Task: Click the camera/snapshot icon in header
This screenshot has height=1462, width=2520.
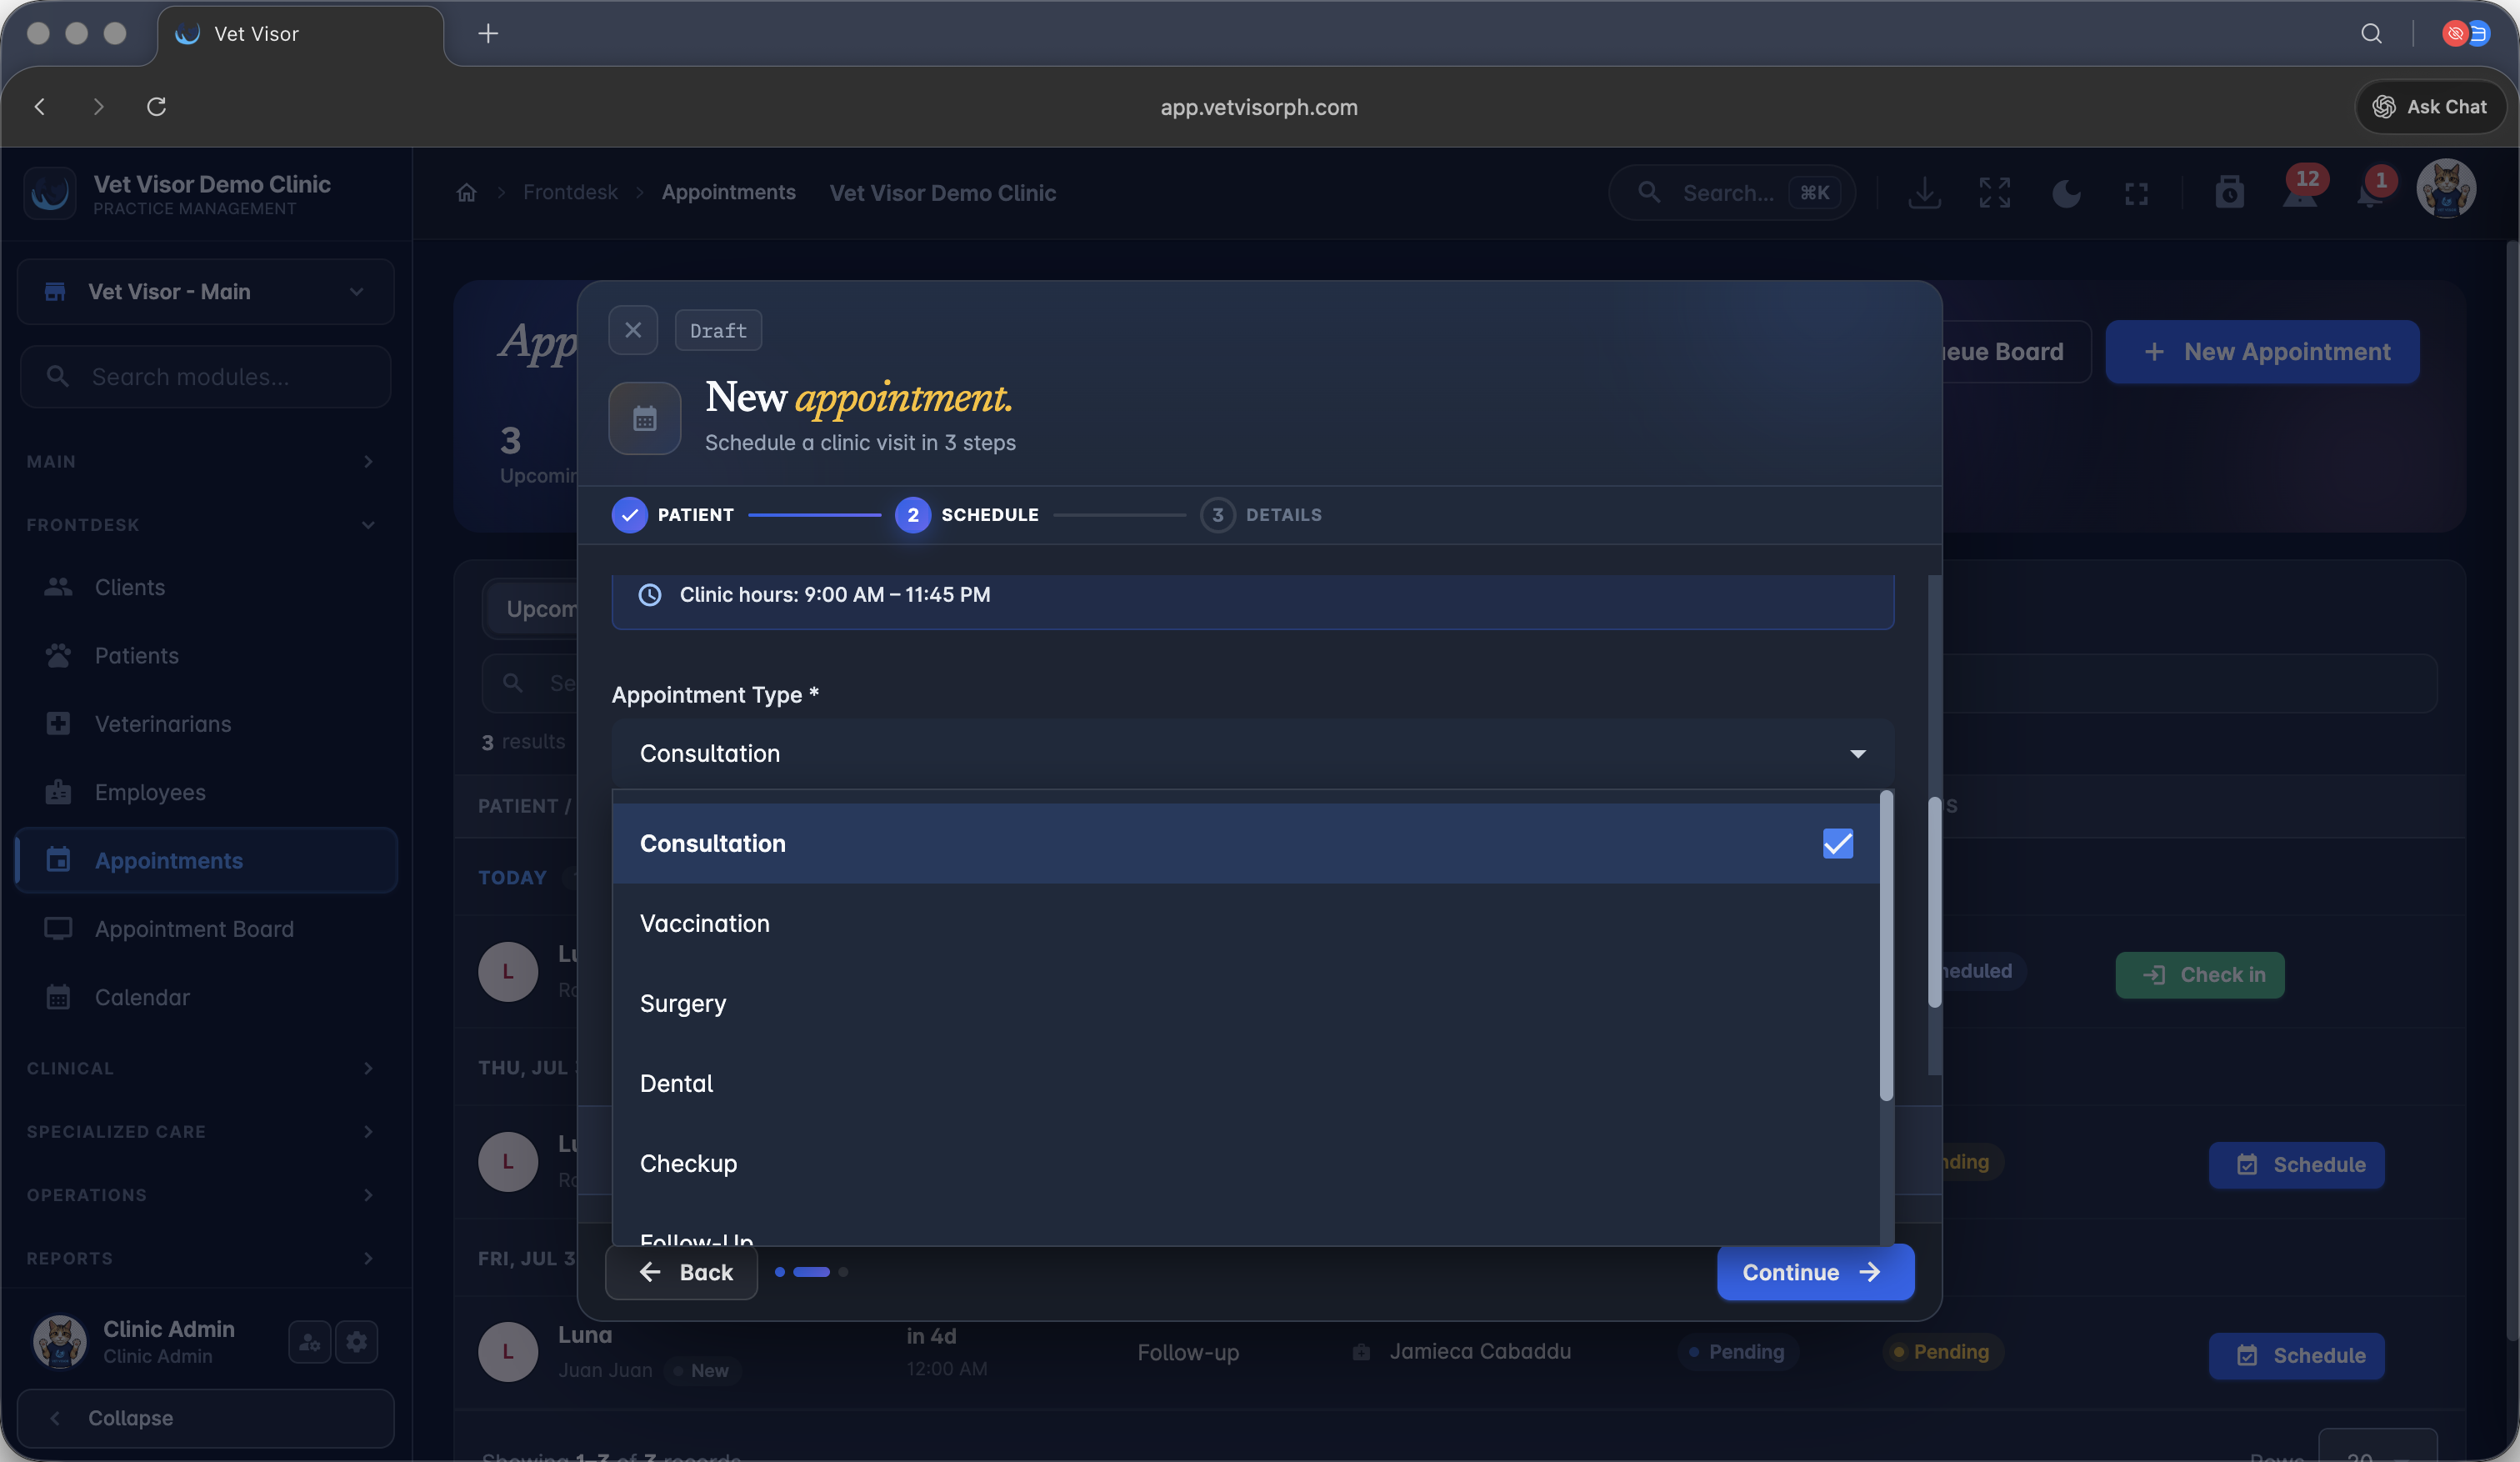Action: 2230,193
